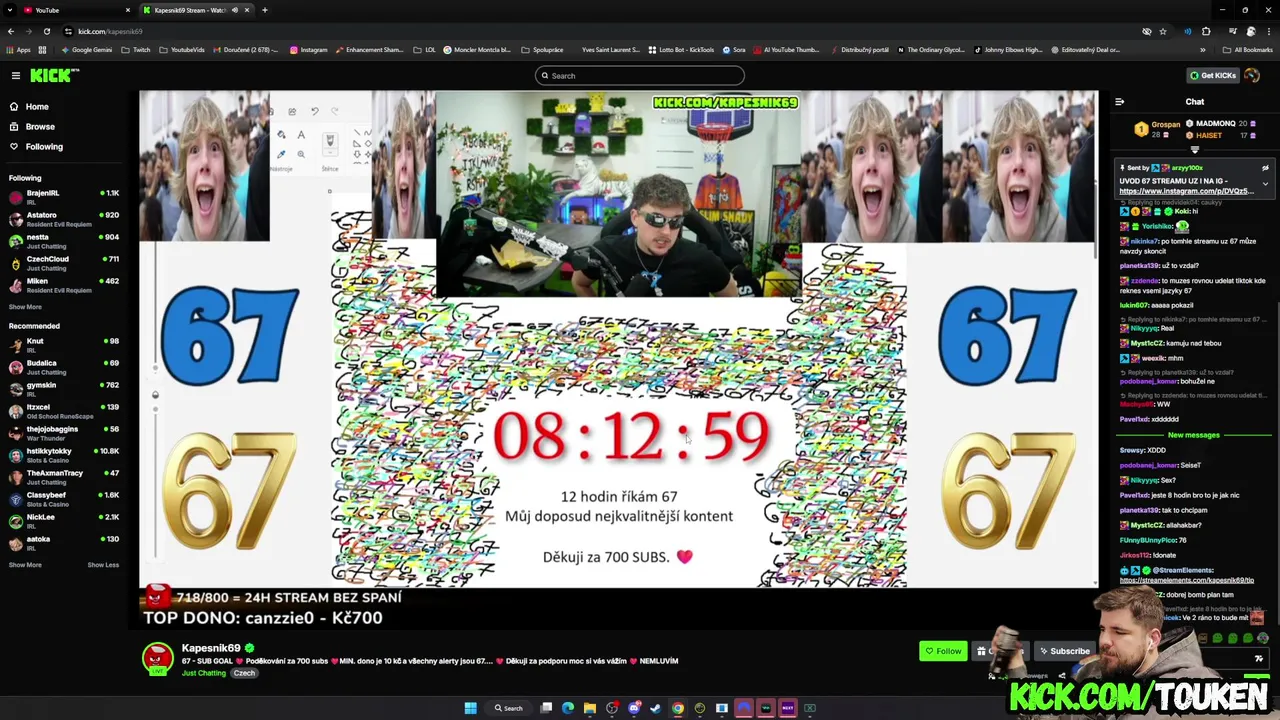This screenshot has width=1280, height=720.
Task: Open File Explorer from the taskbar
Action: [590, 708]
